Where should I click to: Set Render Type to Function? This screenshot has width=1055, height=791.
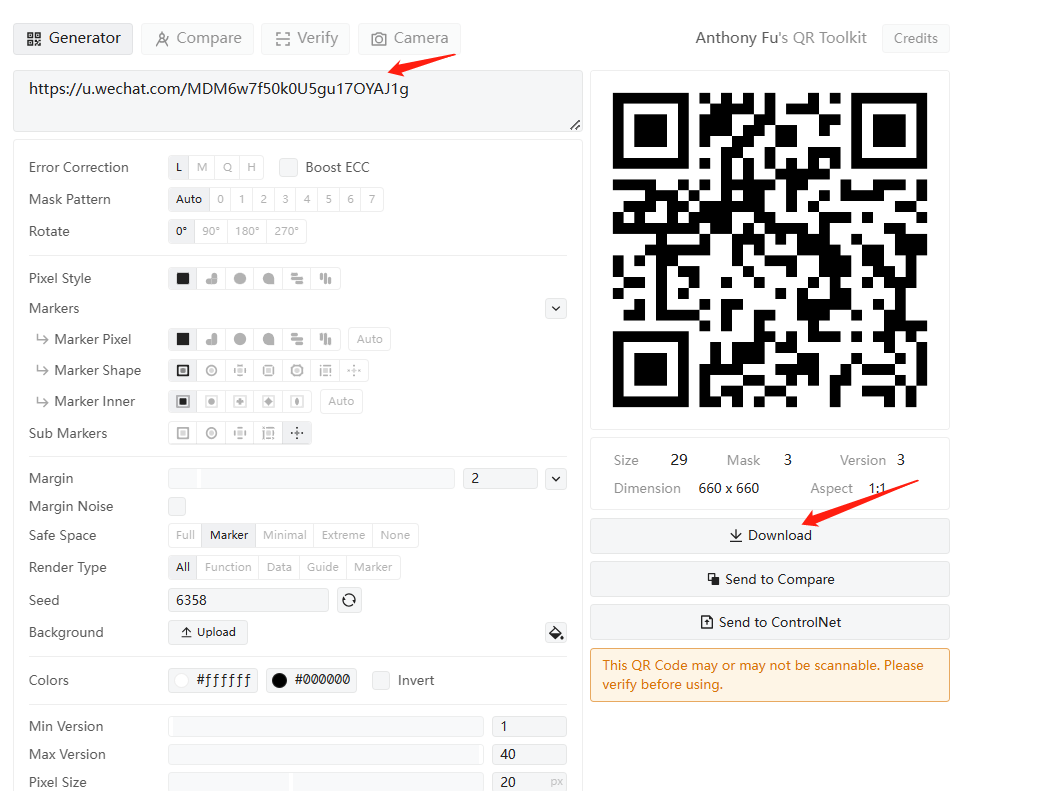228,567
